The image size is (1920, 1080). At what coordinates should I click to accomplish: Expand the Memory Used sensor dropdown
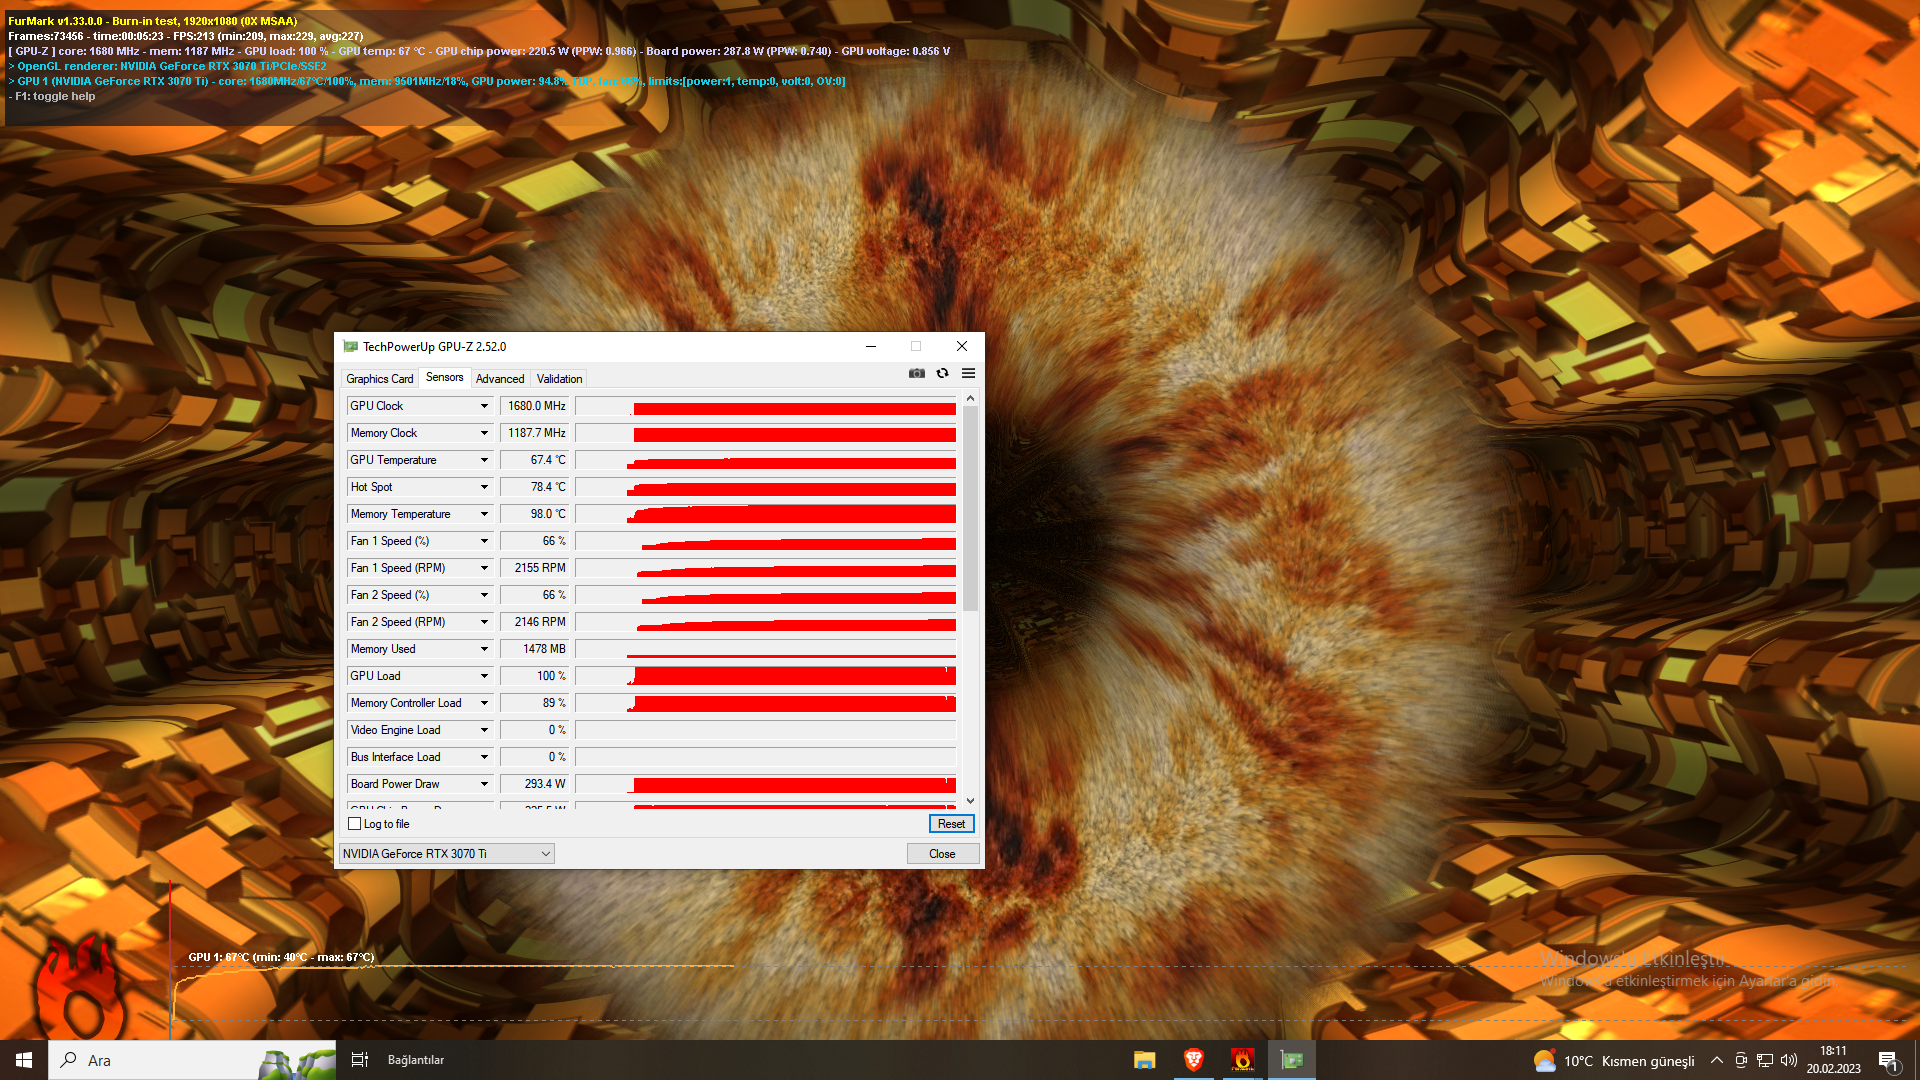[x=484, y=649]
